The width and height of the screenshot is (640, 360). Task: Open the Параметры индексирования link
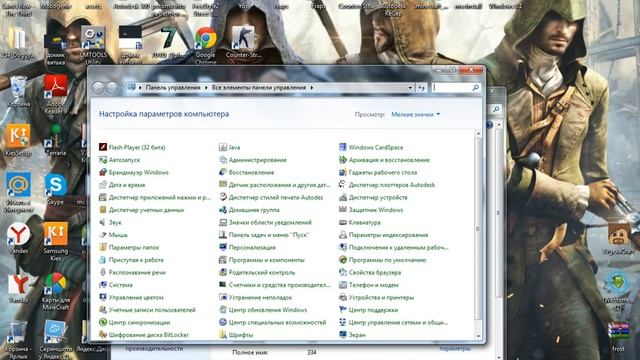pos(388,235)
